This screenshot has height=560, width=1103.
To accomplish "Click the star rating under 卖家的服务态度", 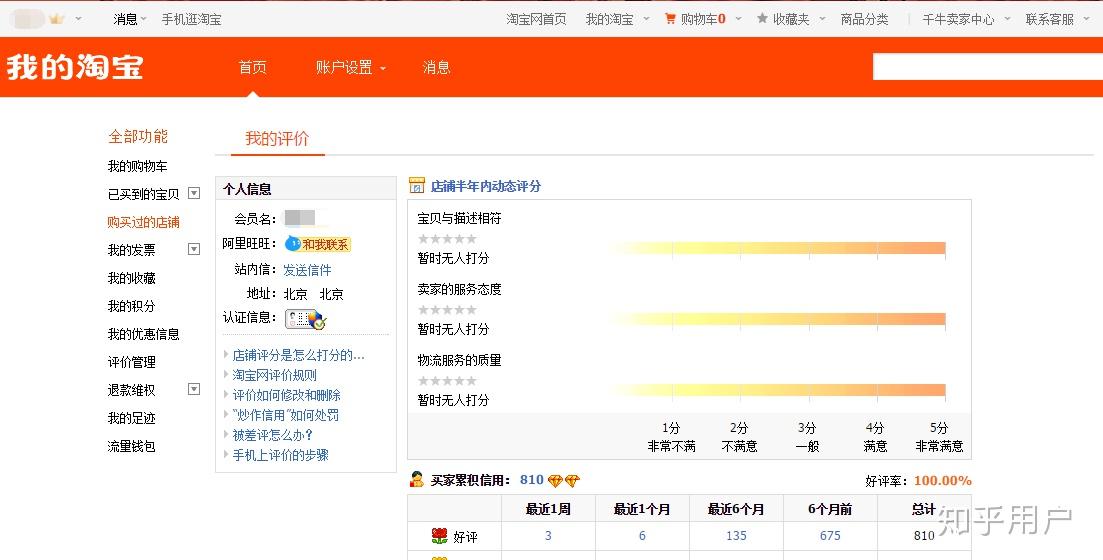I will (447, 310).
